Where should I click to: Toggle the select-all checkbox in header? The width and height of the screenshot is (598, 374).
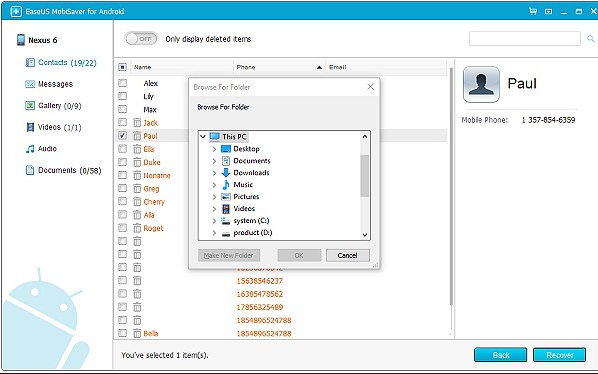pos(122,67)
